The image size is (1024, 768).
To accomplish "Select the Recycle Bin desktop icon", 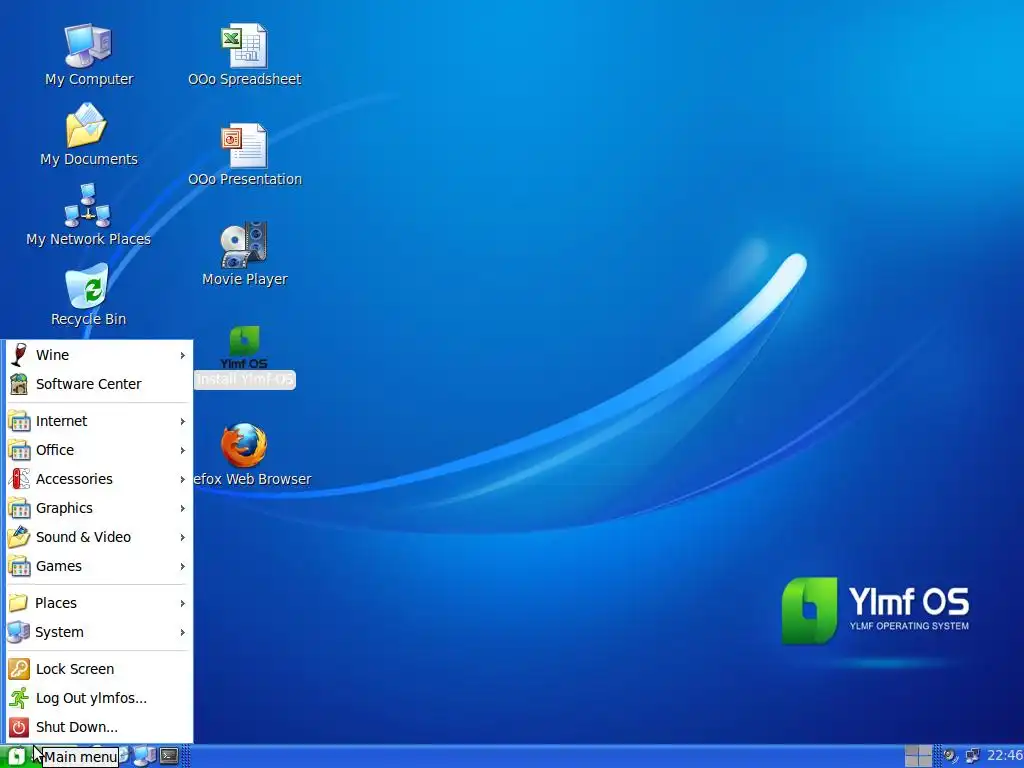I will click(x=88, y=295).
